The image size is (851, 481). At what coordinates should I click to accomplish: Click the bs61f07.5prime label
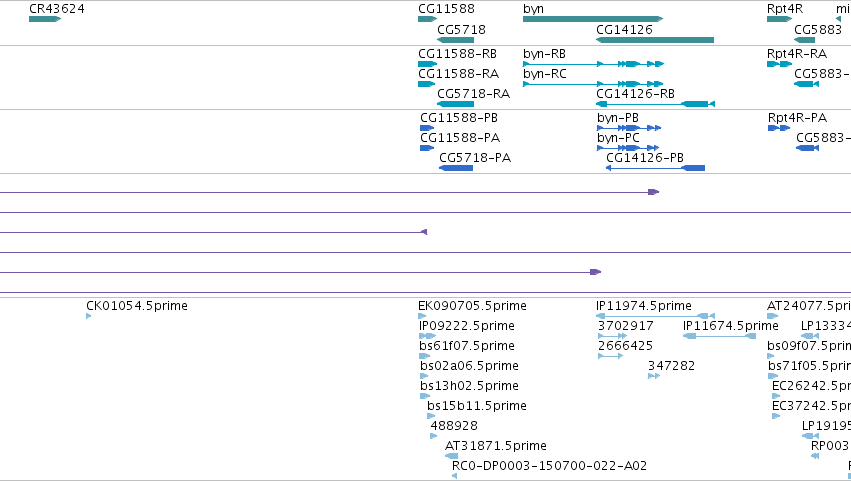coord(467,346)
